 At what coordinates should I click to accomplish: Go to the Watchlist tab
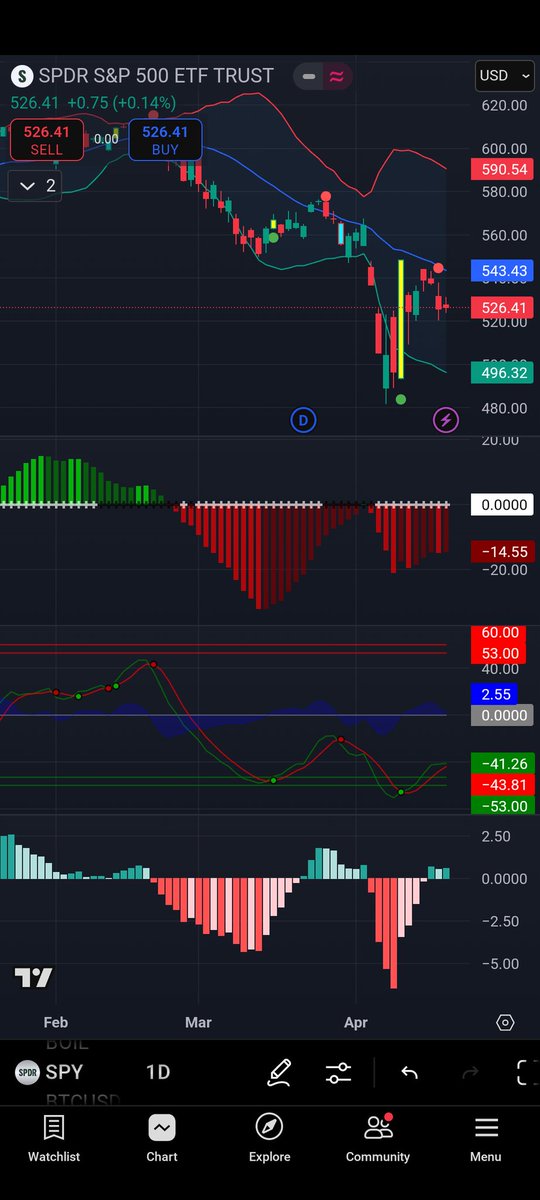[54, 1140]
